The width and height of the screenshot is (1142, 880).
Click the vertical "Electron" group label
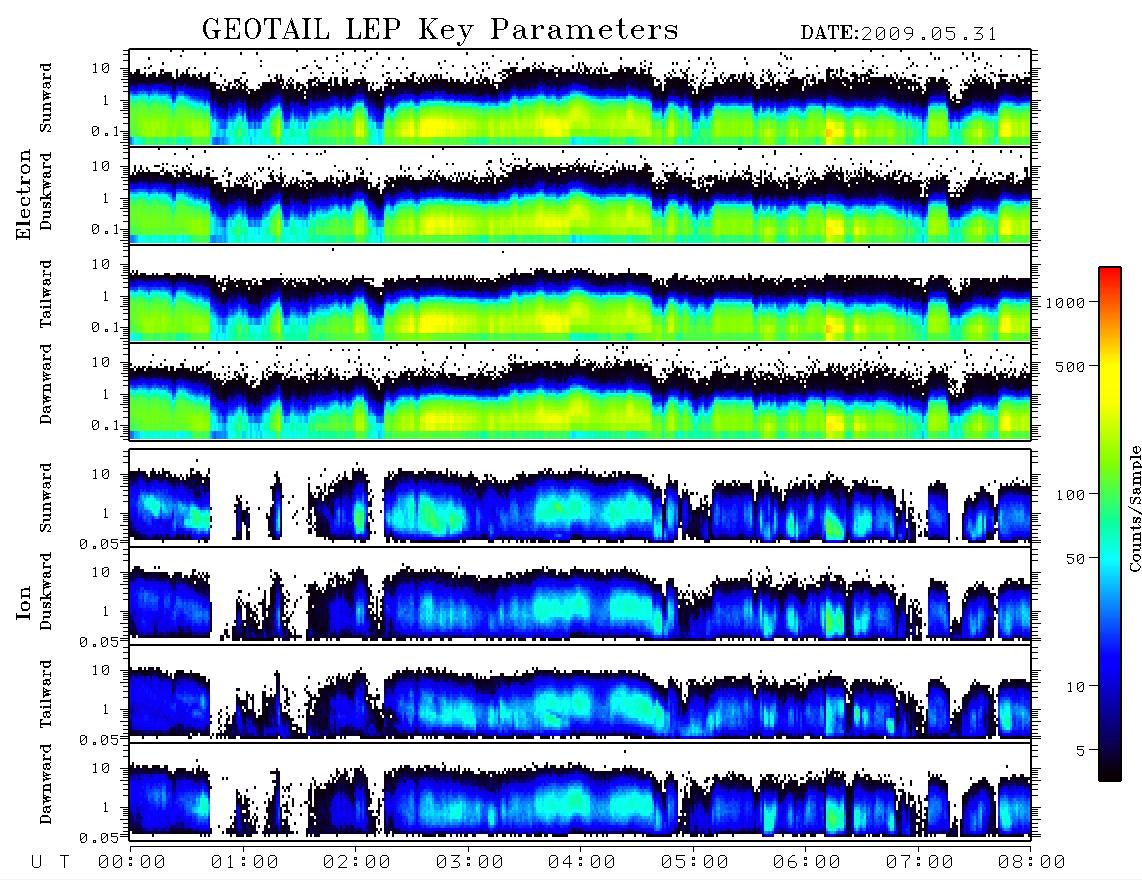tap(24, 195)
